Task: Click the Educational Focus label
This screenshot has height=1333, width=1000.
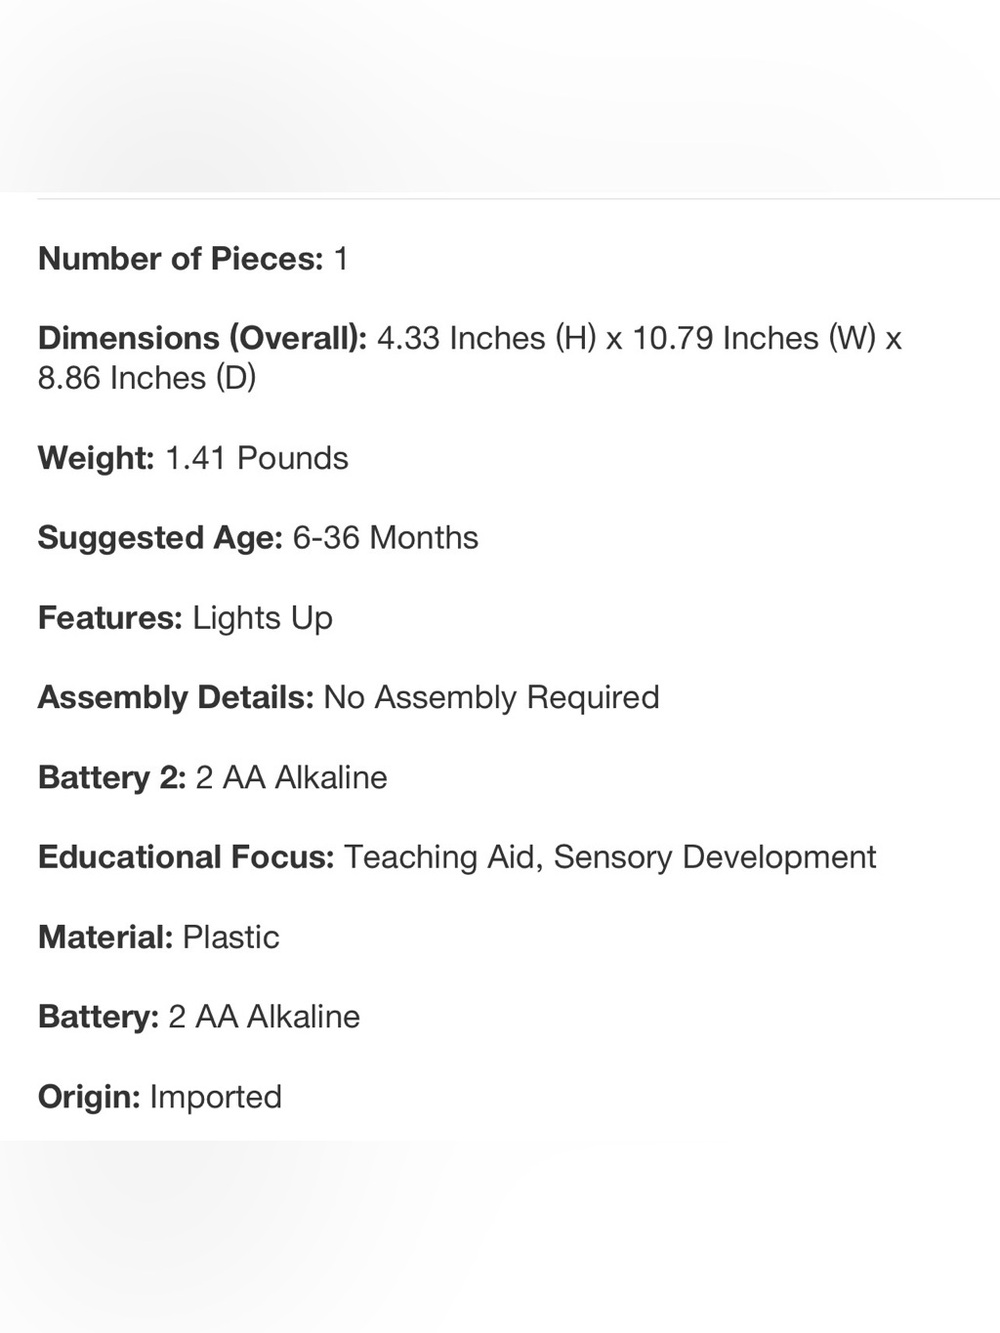Action: click(186, 857)
